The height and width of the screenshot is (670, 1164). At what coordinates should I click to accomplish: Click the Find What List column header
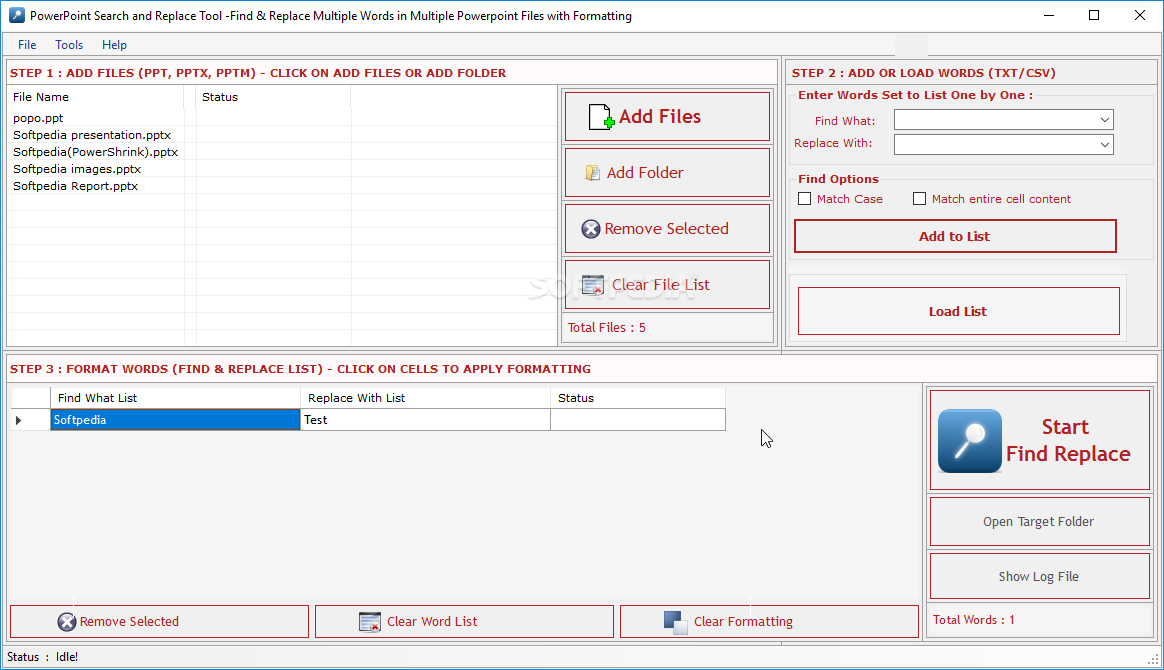click(x=175, y=398)
